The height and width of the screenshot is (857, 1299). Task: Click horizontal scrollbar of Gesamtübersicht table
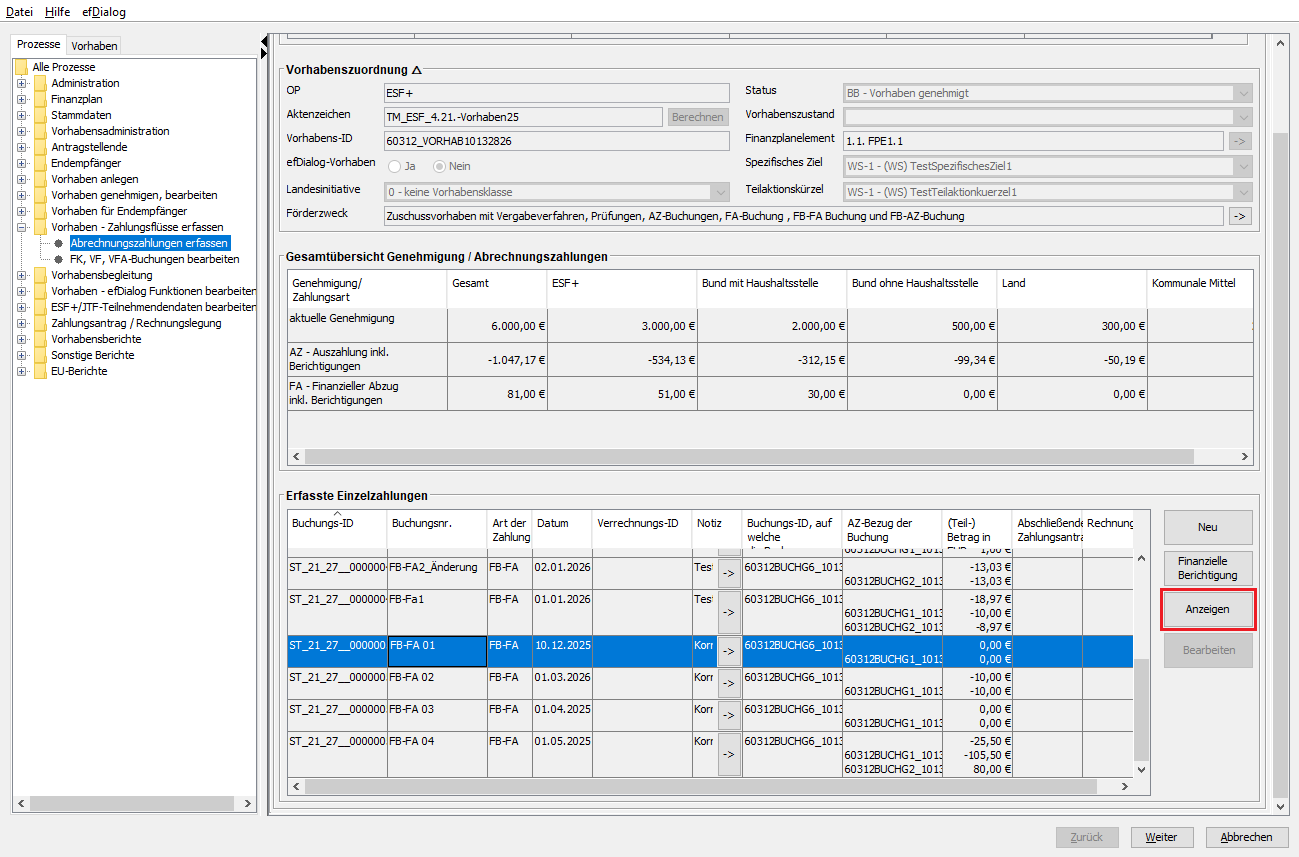[748, 456]
